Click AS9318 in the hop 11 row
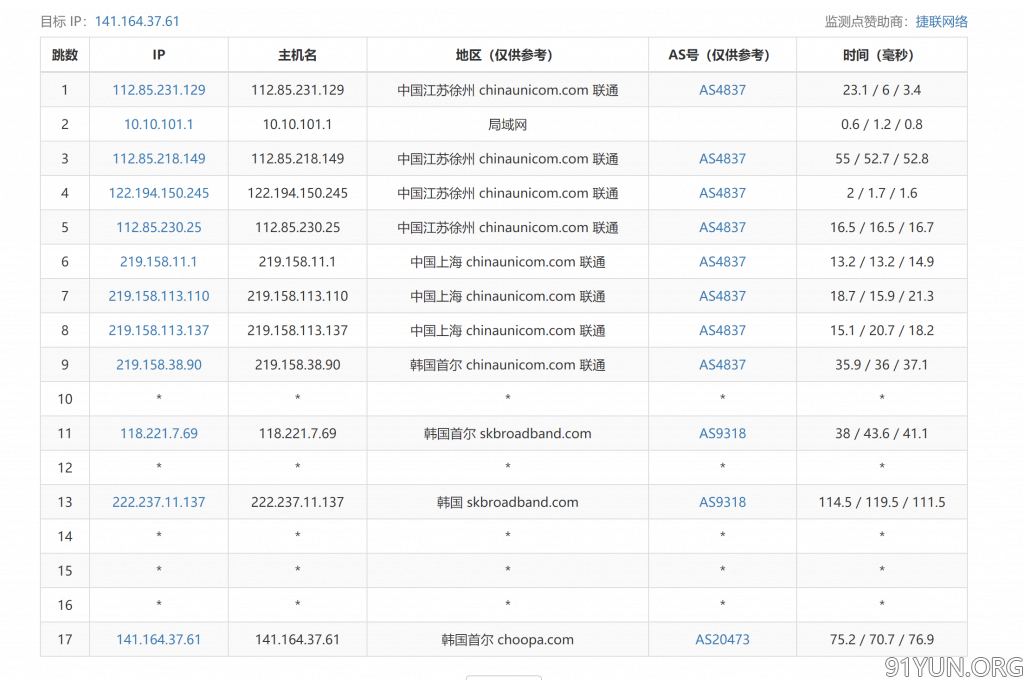 click(x=722, y=433)
